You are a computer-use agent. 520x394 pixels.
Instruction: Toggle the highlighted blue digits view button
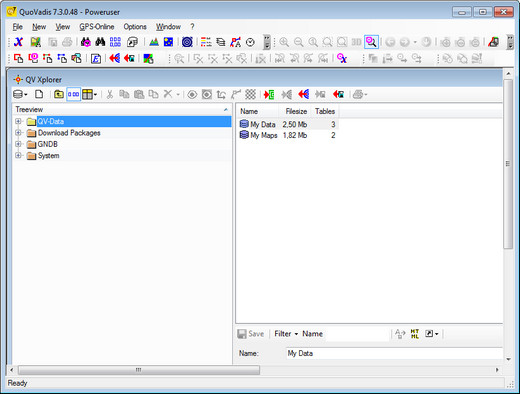[x=73, y=95]
